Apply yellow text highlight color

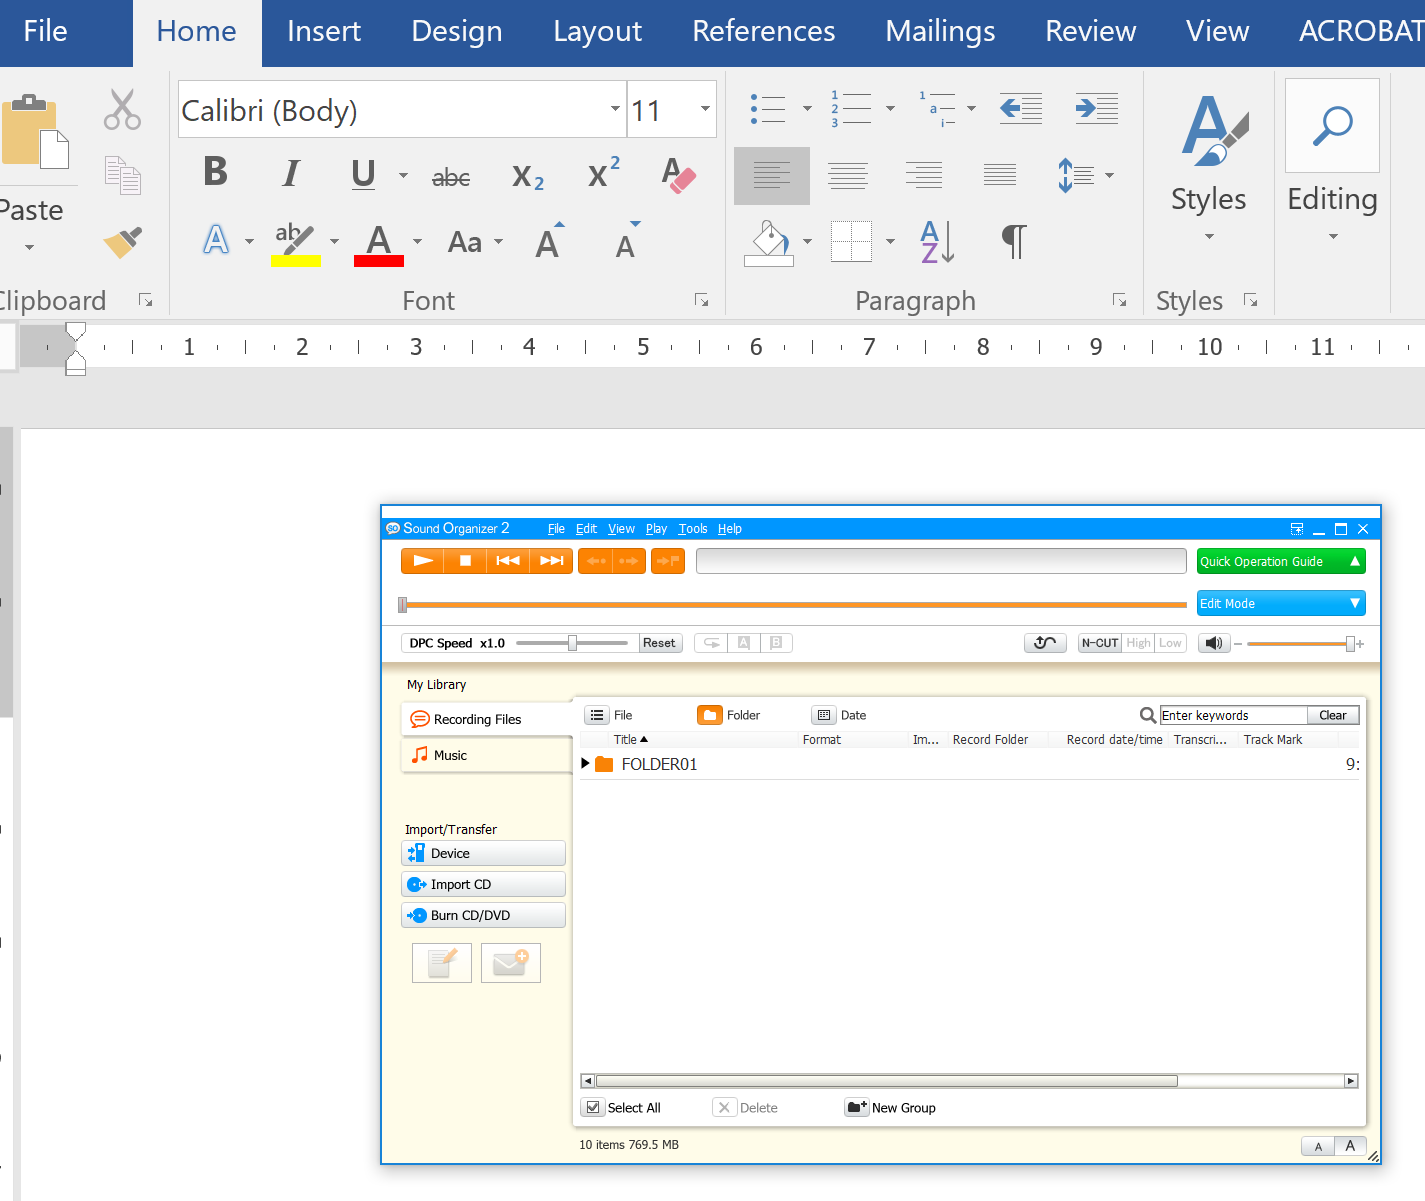(295, 243)
